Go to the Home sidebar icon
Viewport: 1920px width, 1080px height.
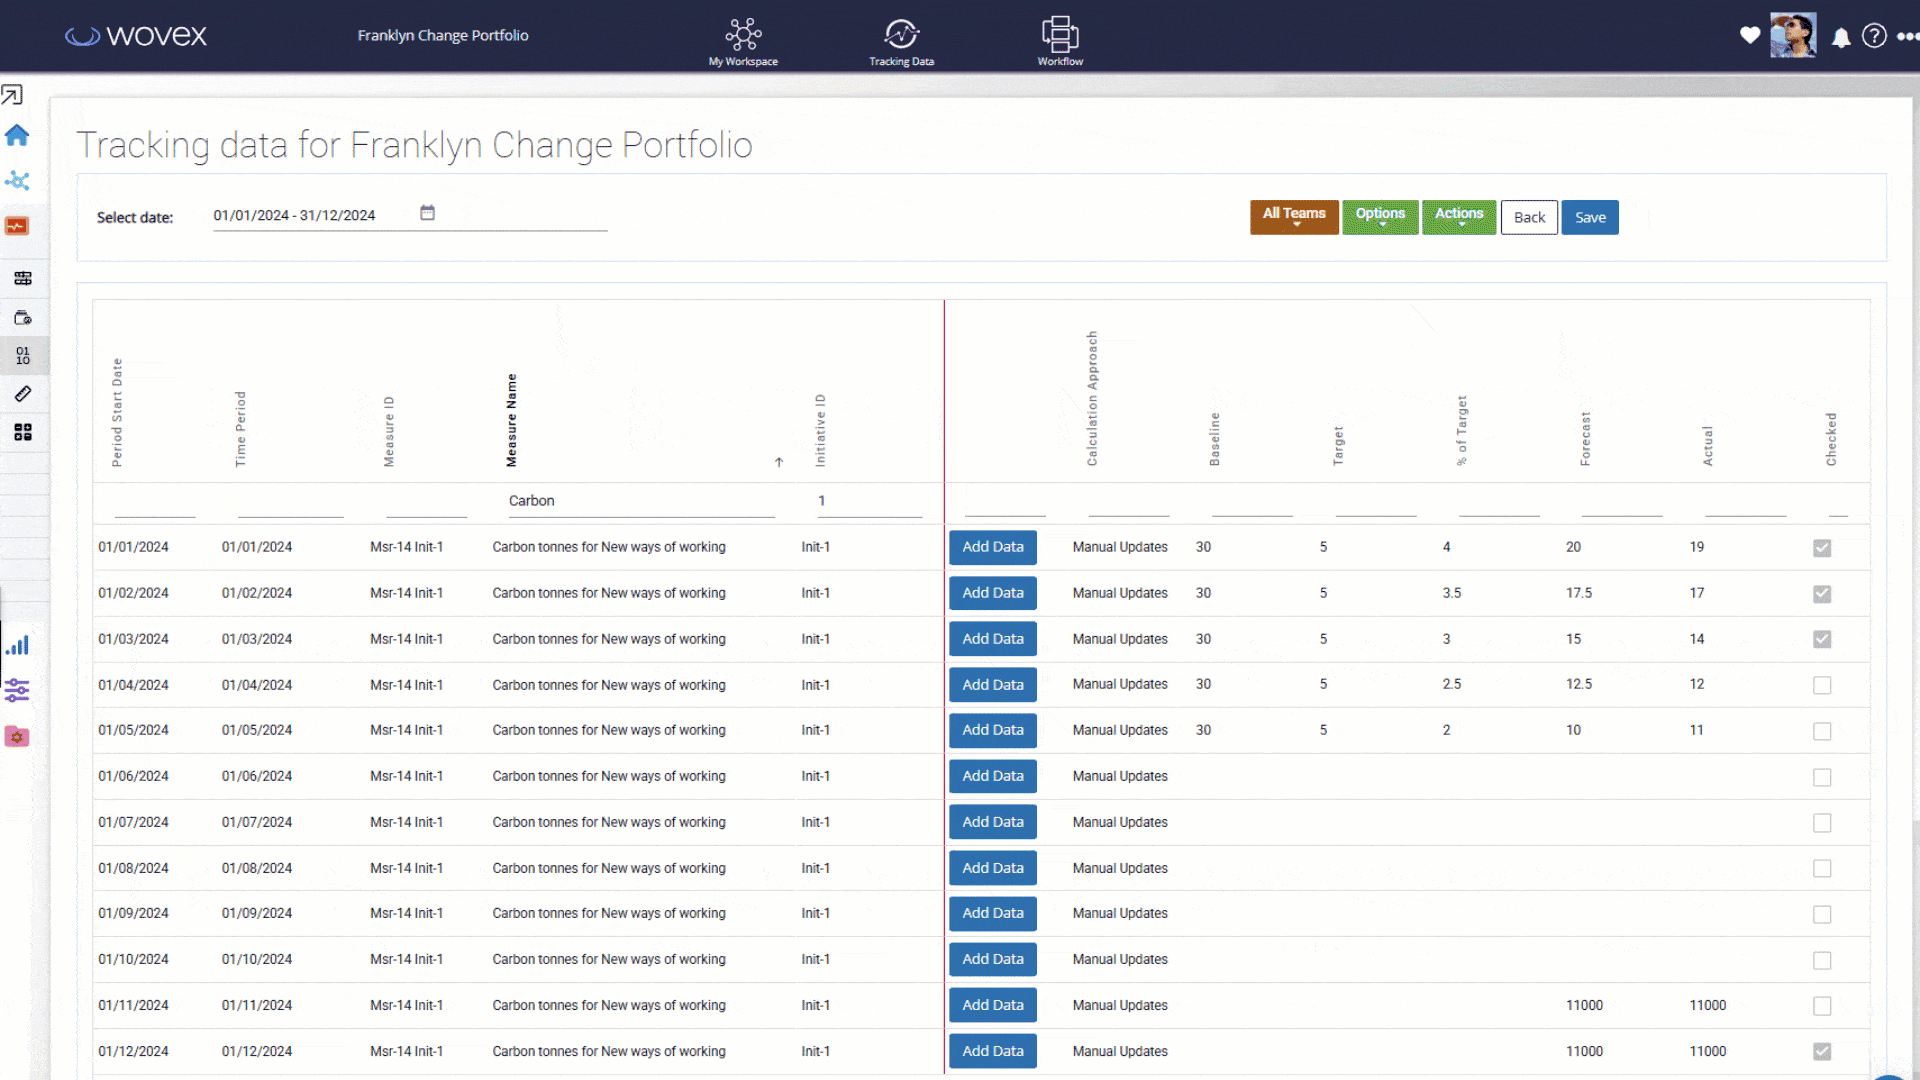(17, 135)
